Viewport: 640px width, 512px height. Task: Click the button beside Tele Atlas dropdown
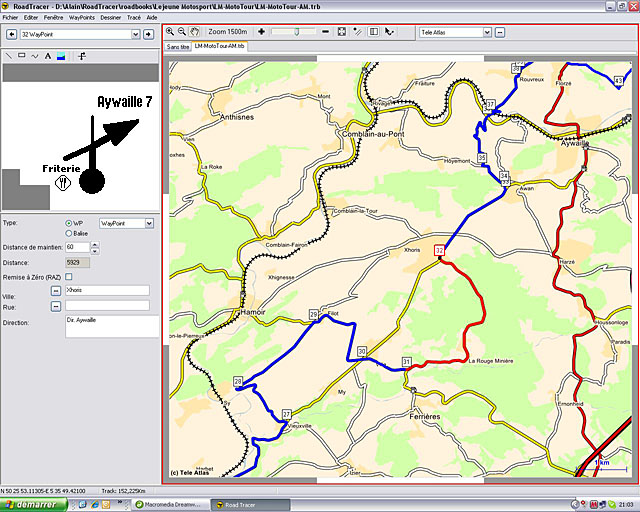(x=500, y=32)
